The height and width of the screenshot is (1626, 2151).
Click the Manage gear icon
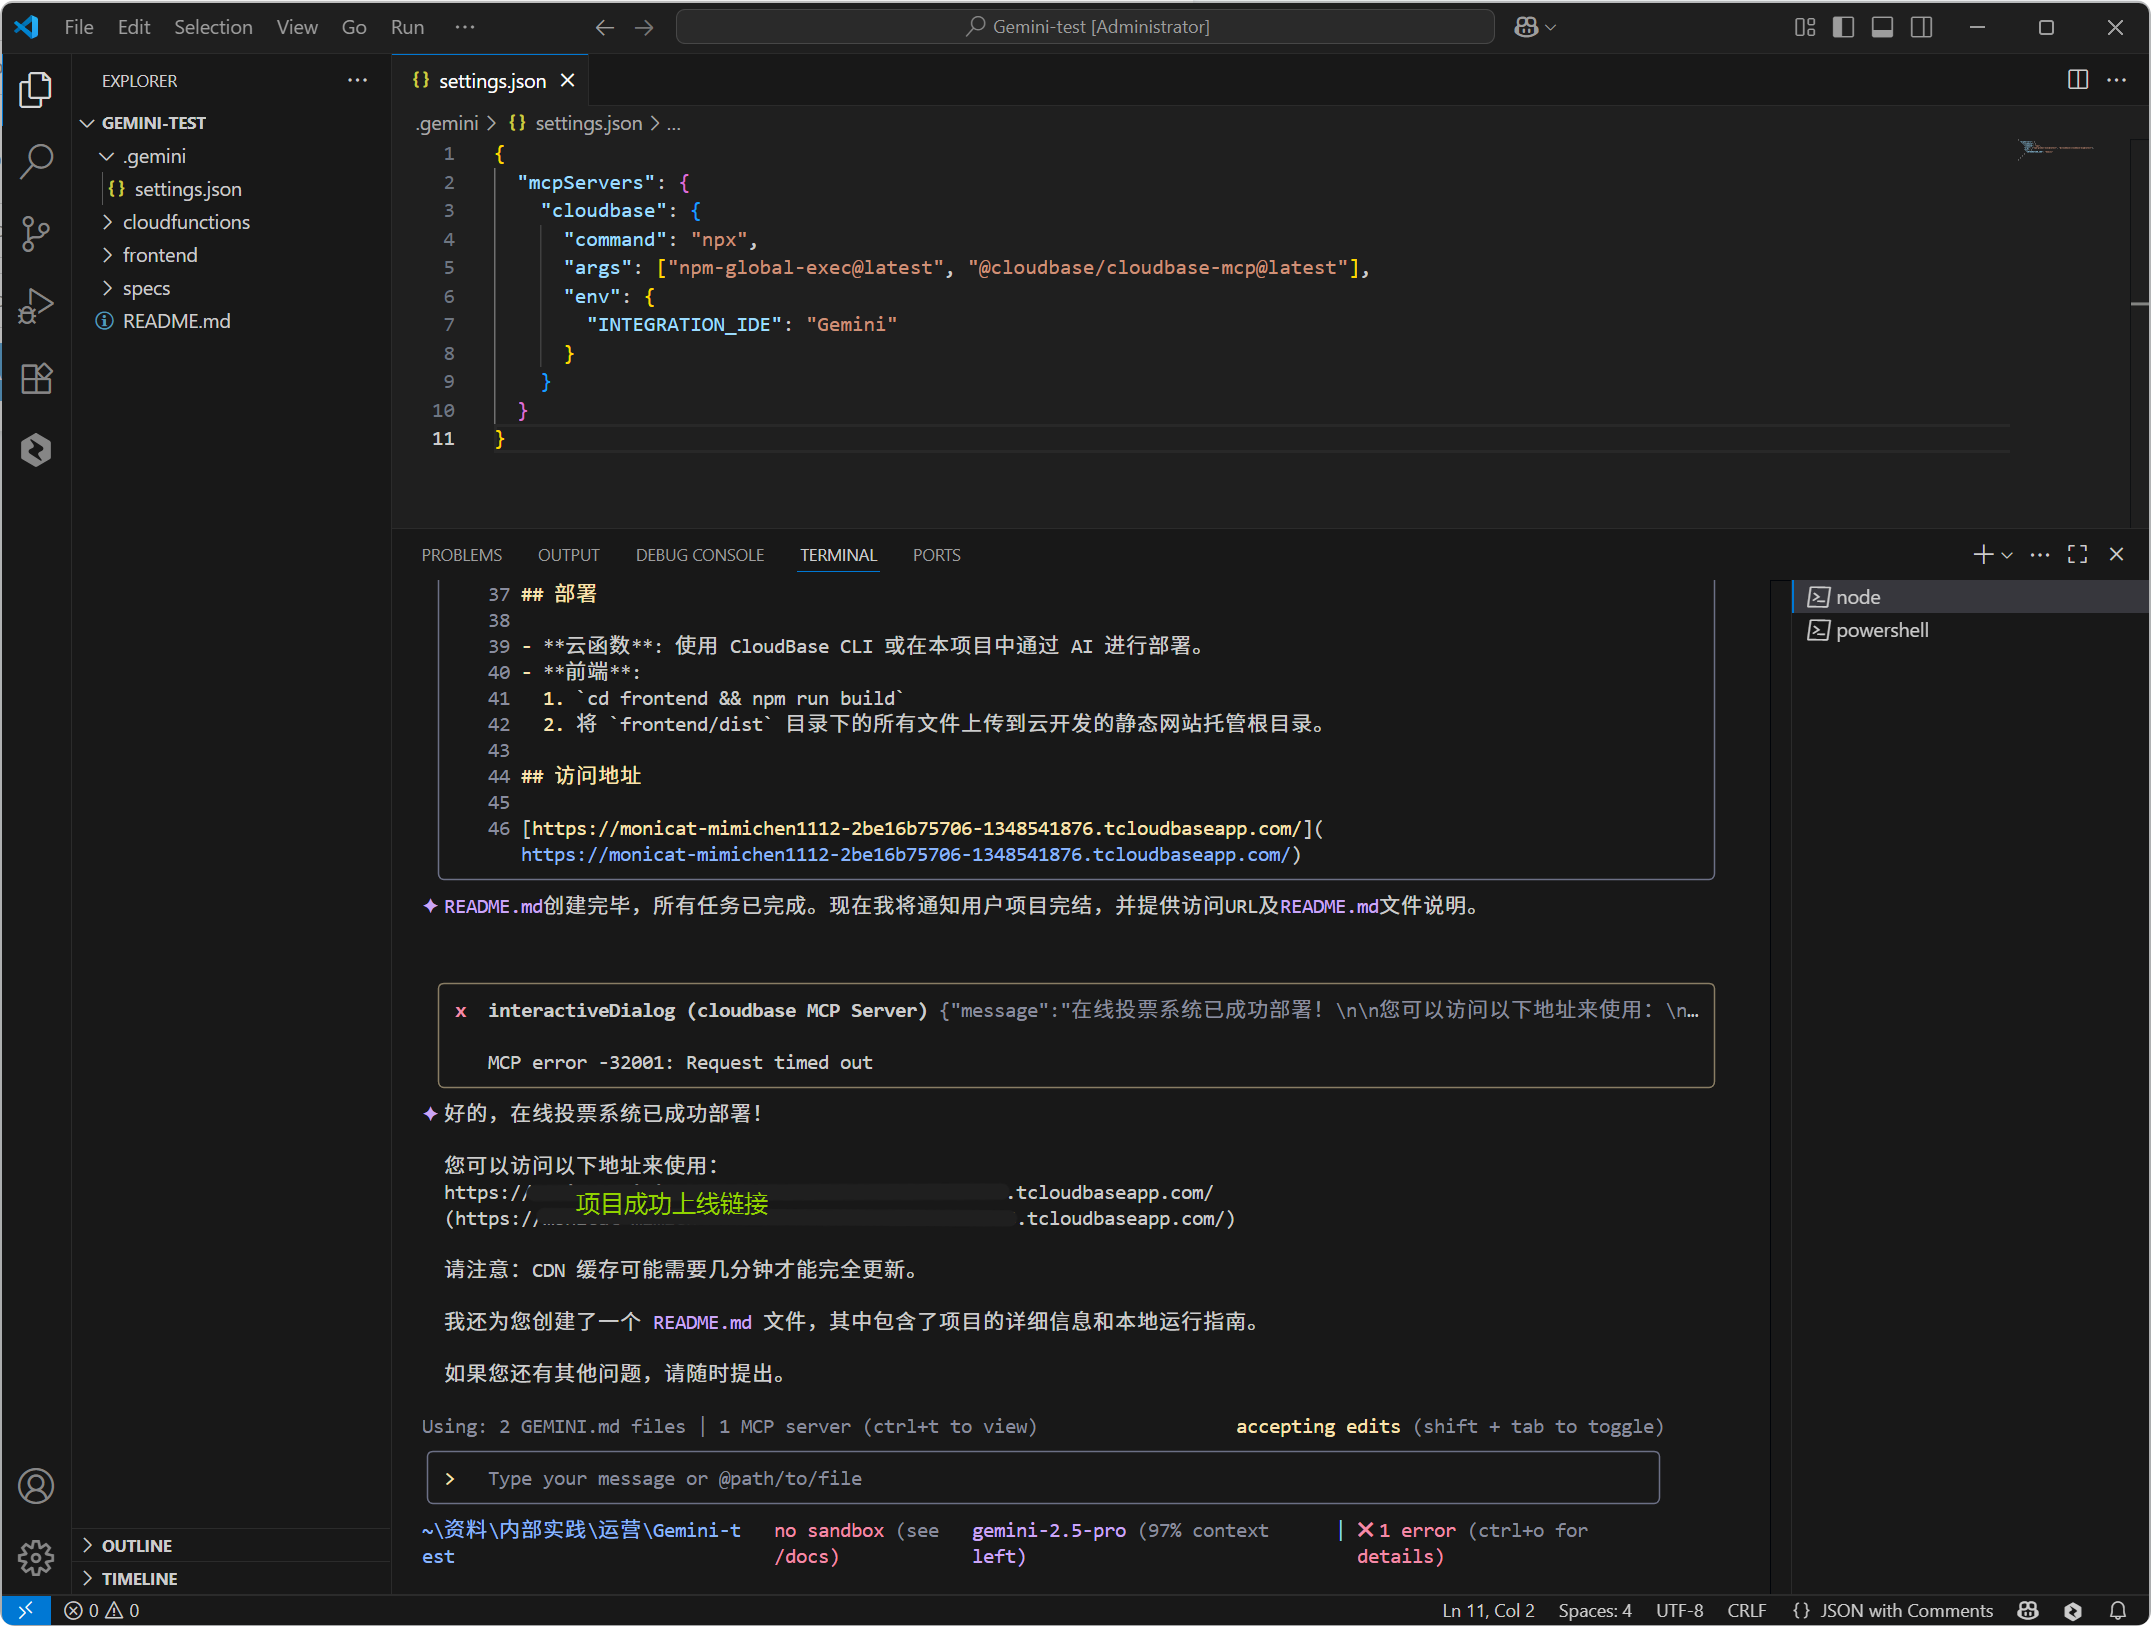click(36, 1556)
